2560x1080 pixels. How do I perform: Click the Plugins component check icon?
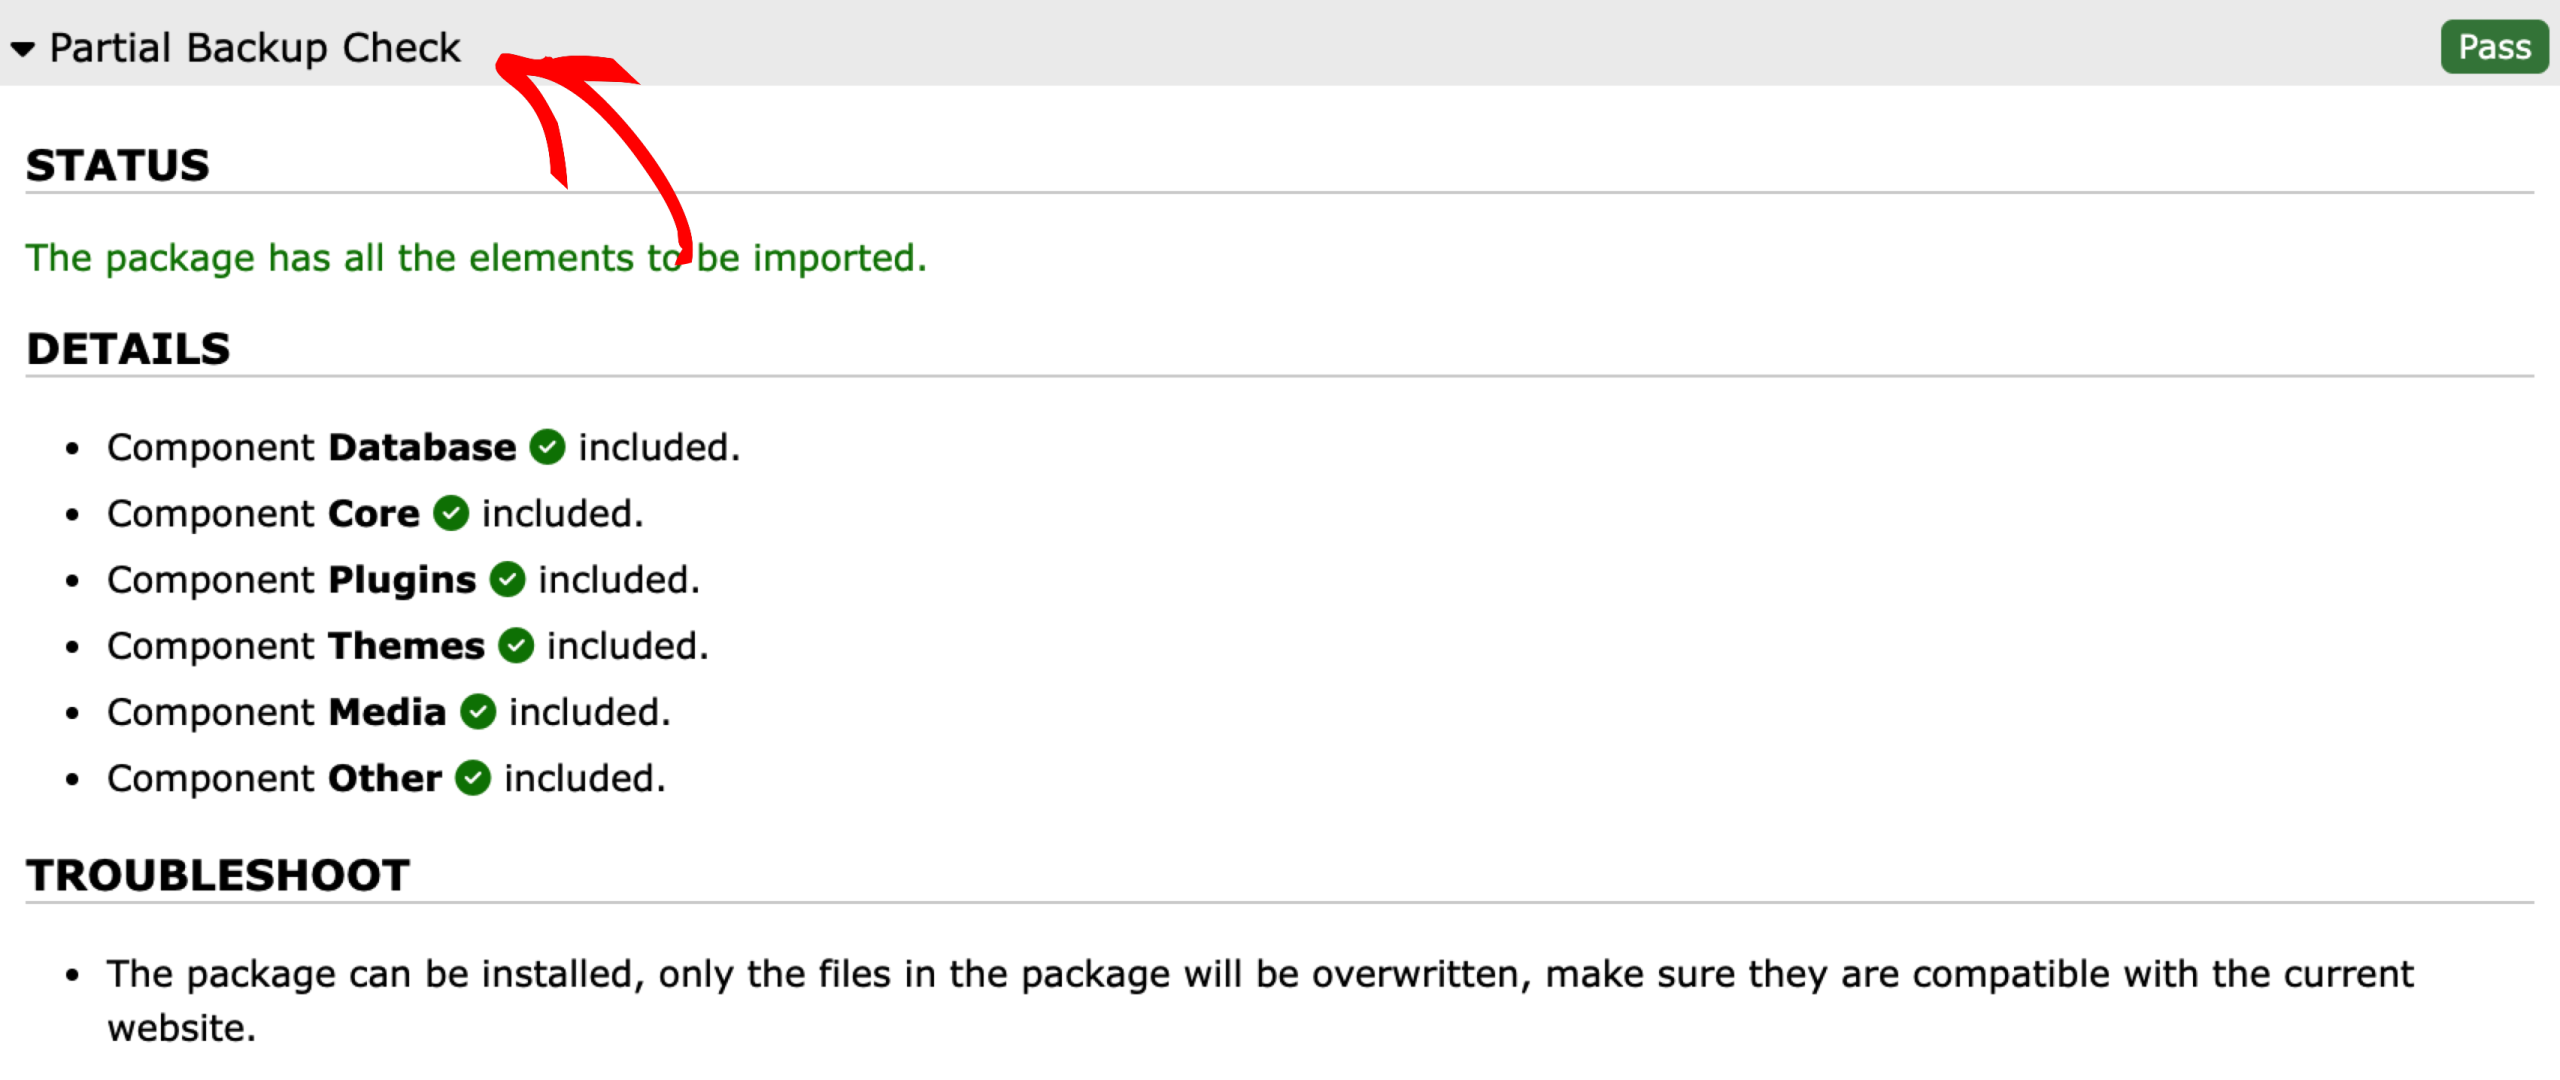tap(507, 579)
